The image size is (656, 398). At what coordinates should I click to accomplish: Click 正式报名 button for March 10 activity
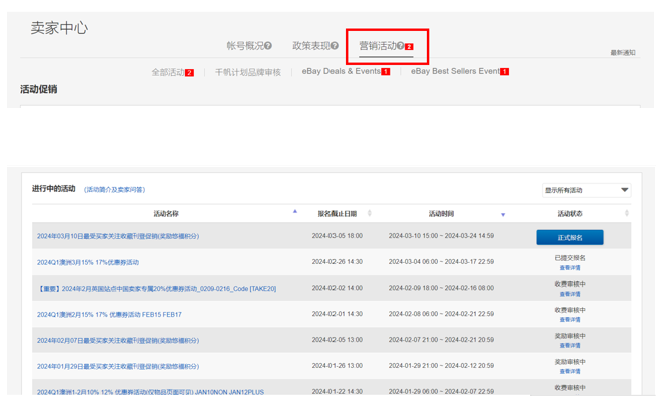pos(570,237)
